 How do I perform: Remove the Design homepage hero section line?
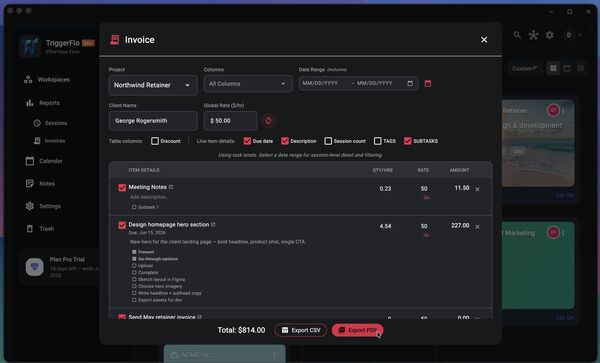[x=477, y=227]
